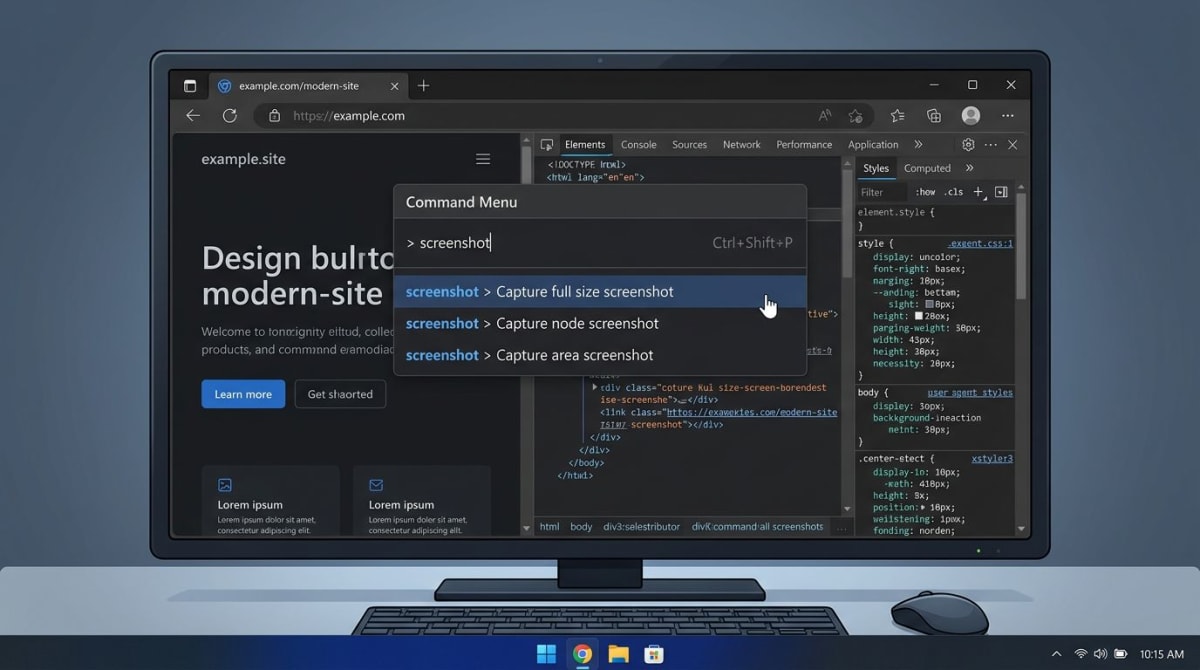Focus the Command Menu search field
Viewport: 1200px width, 670px height.
click(600, 243)
